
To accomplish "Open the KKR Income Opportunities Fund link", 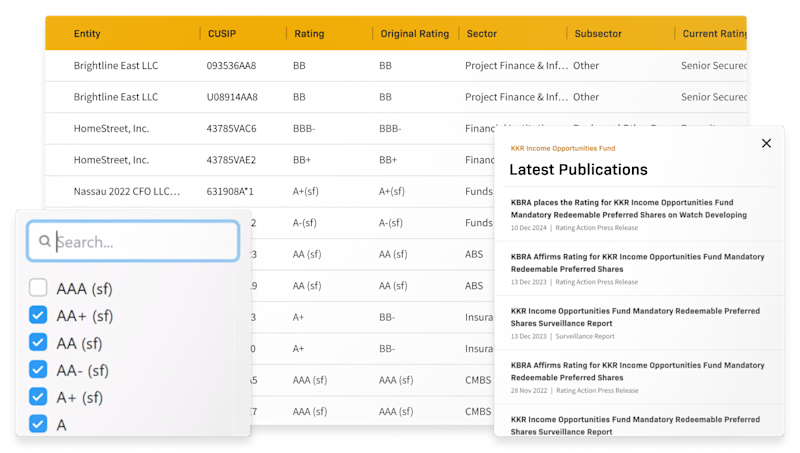I will click(563, 148).
